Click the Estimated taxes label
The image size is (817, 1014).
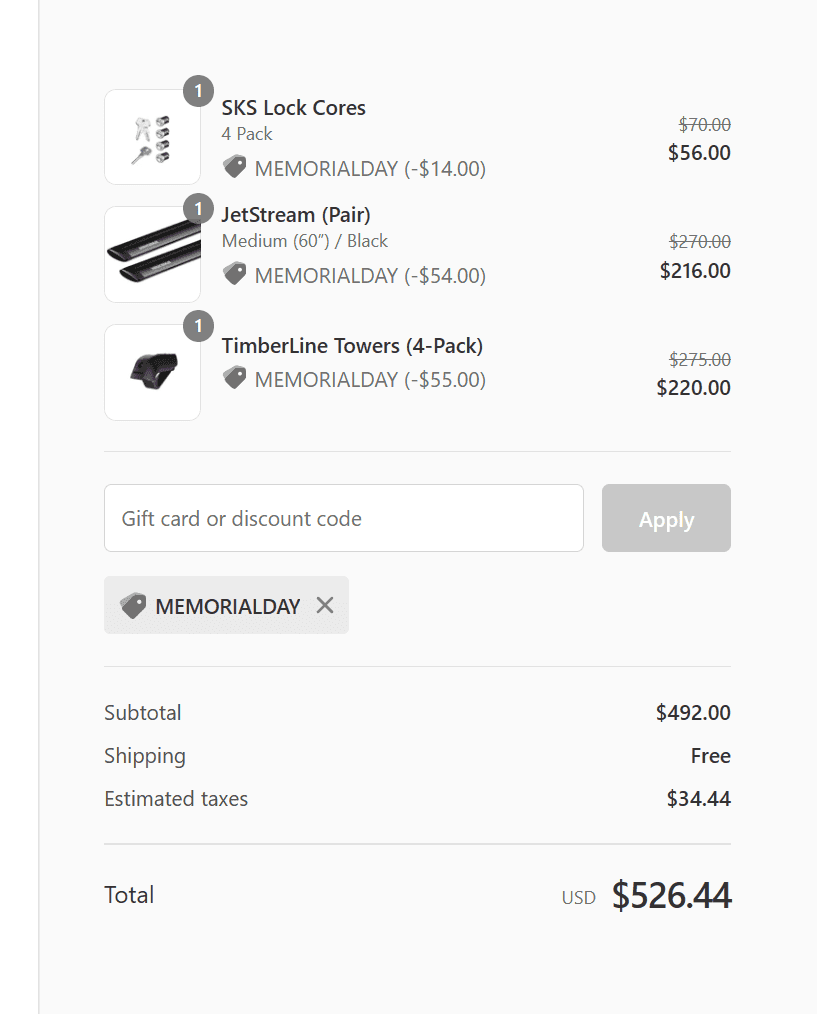(x=176, y=799)
